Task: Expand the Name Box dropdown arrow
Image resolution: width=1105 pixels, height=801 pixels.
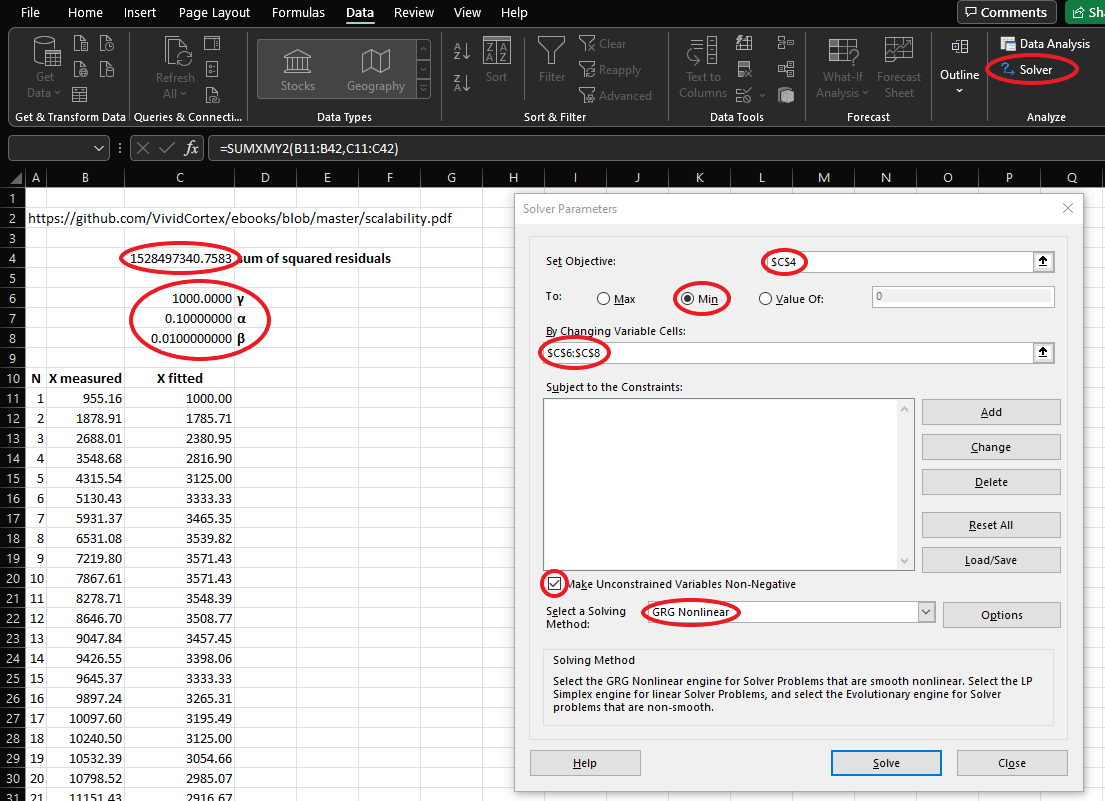Action: 99,148
